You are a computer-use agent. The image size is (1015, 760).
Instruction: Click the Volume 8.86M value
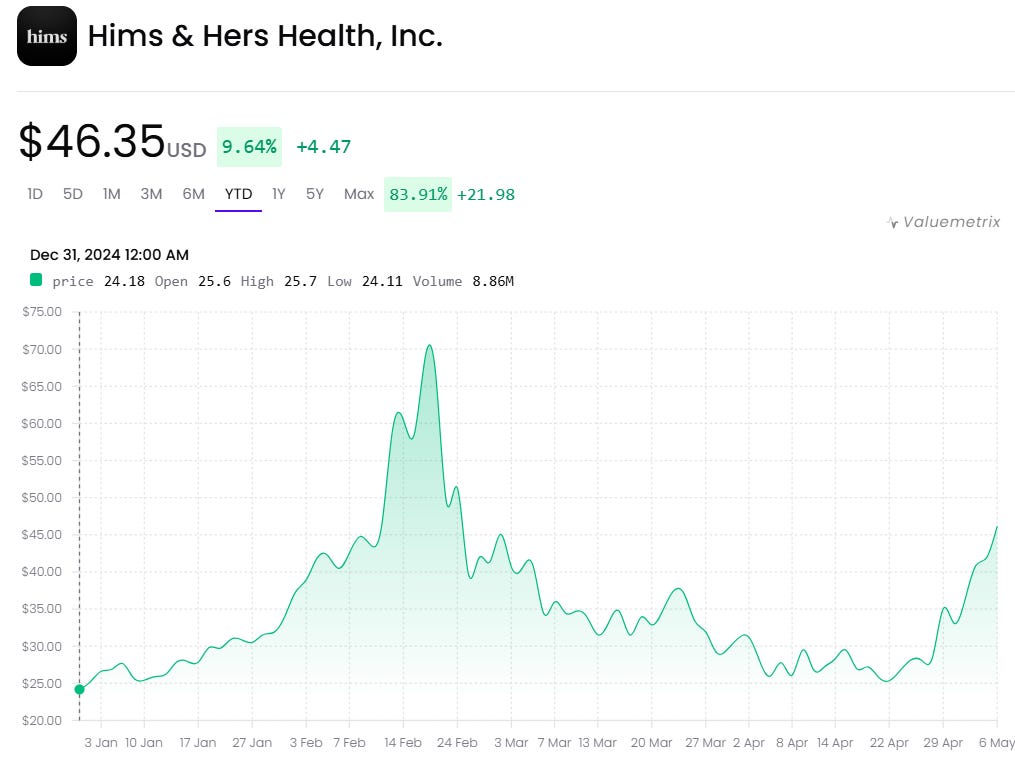coord(463,282)
